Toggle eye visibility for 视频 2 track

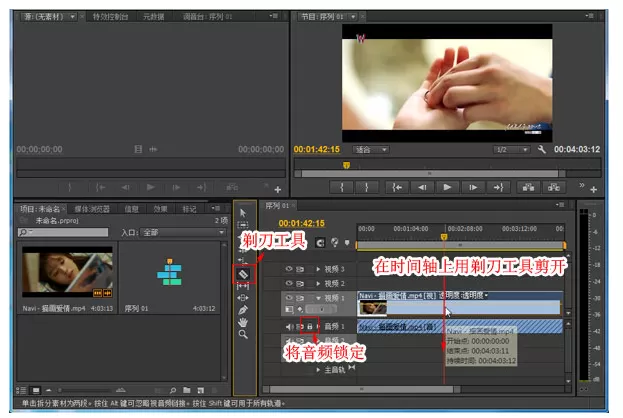click(289, 284)
